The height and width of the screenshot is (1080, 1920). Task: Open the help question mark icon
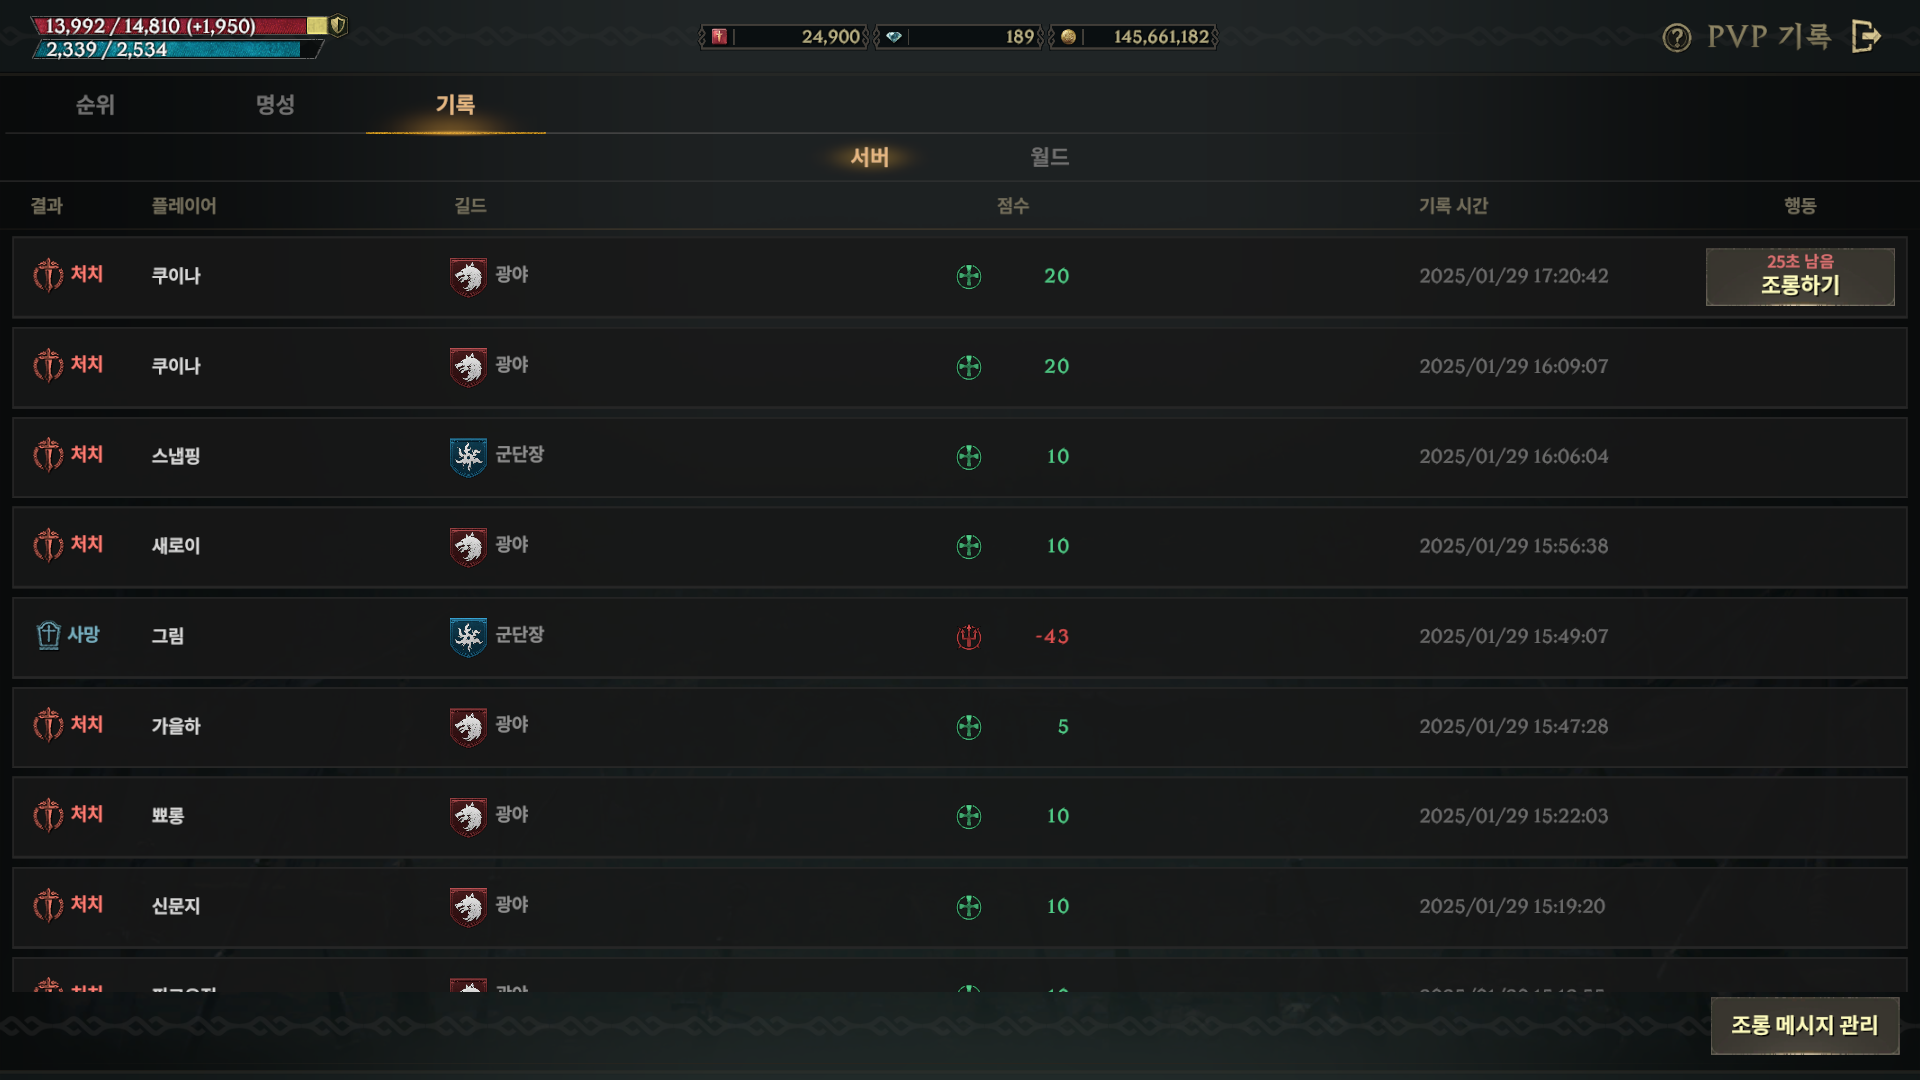click(1677, 38)
